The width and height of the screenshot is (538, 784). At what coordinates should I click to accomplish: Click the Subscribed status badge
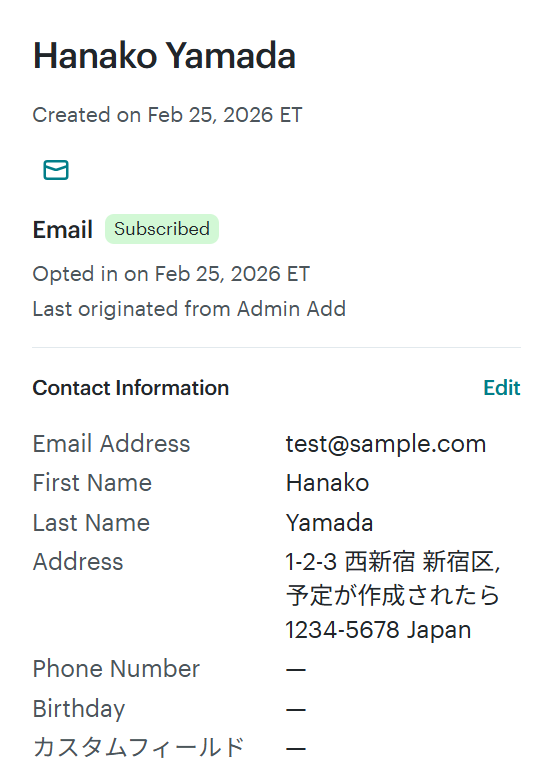click(x=162, y=229)
